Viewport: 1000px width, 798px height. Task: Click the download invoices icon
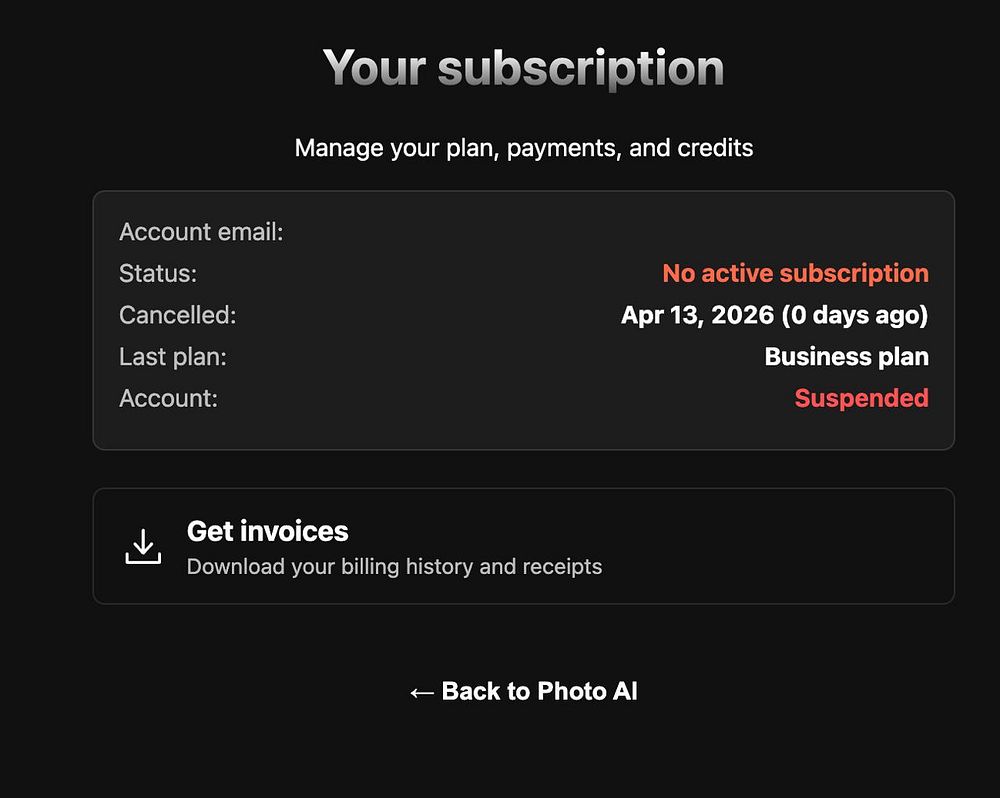point(143,546)
